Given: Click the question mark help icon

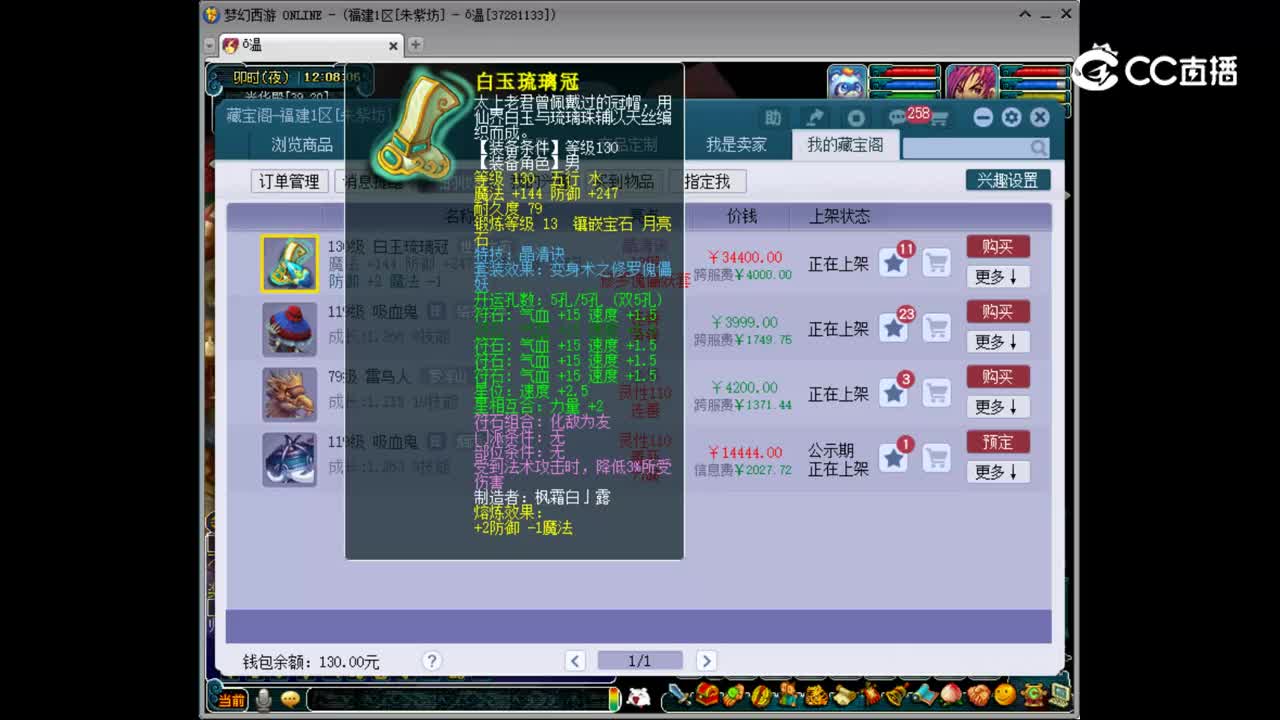Looking at the screenshot, I should click(x=432, y=661).
